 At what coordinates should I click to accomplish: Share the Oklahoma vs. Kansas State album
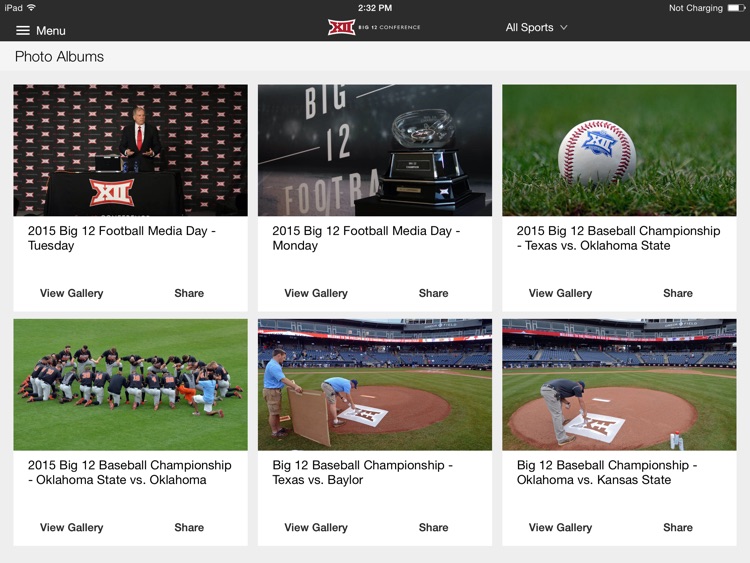tap(678, 528)
